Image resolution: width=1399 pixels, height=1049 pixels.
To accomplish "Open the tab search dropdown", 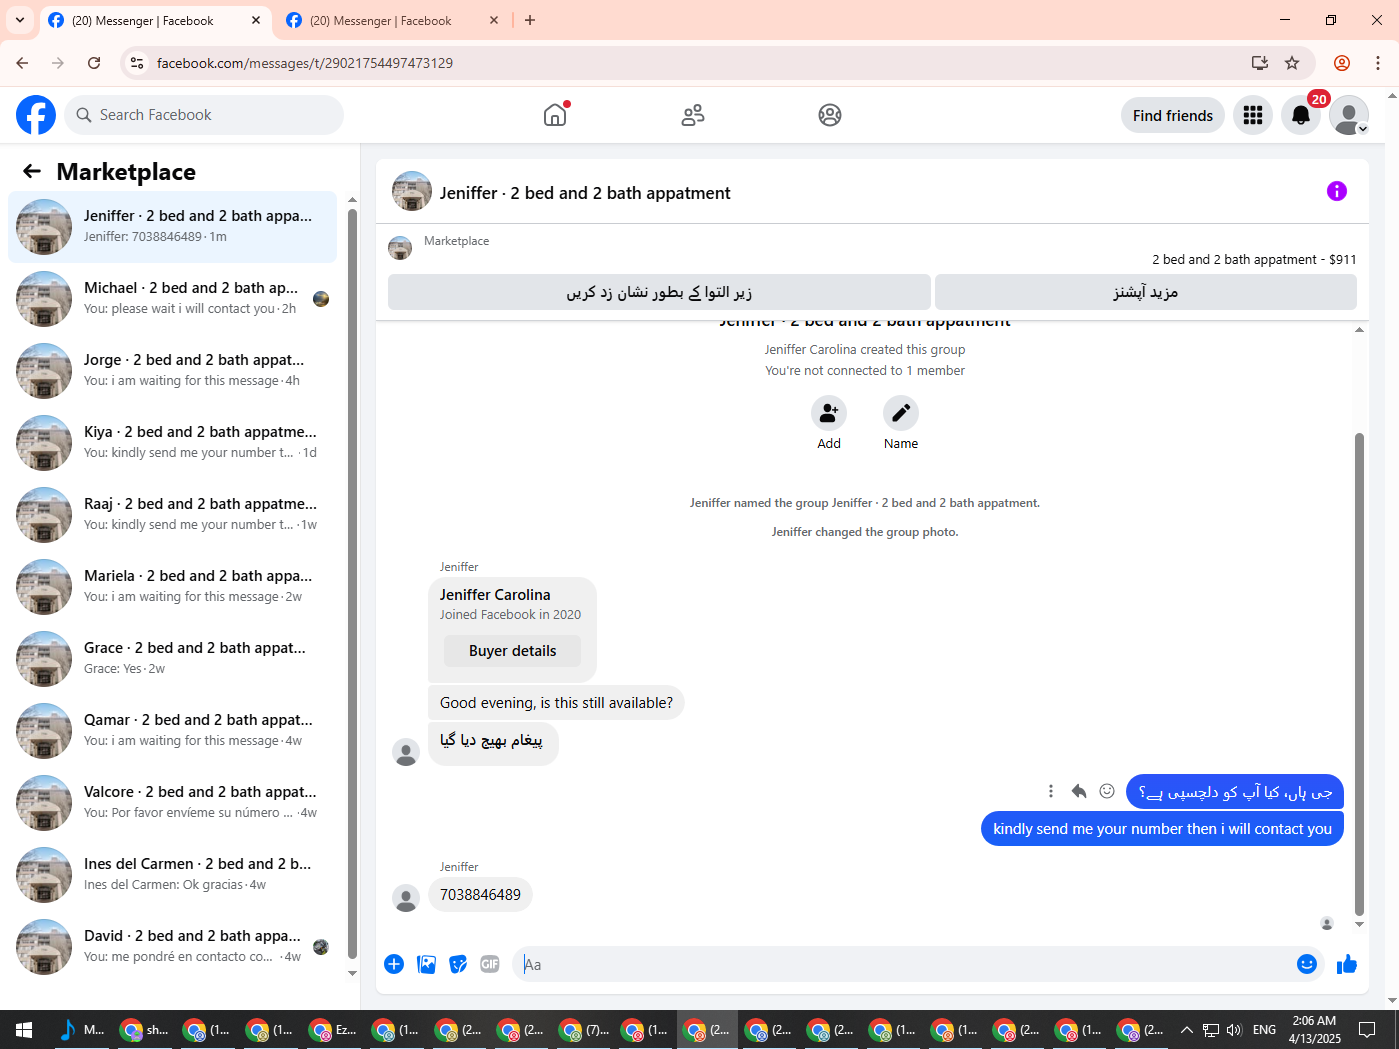I will click(20, 20).
